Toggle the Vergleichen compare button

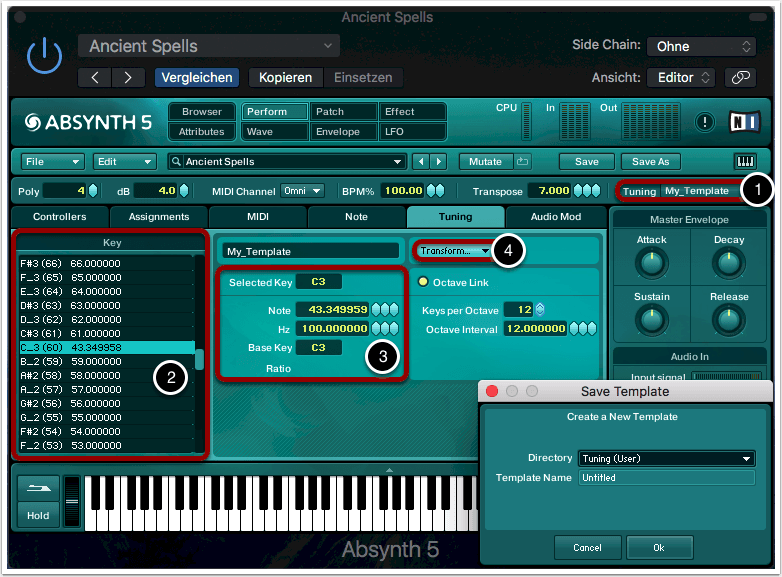pyautogui.click(x=195, y=77)
